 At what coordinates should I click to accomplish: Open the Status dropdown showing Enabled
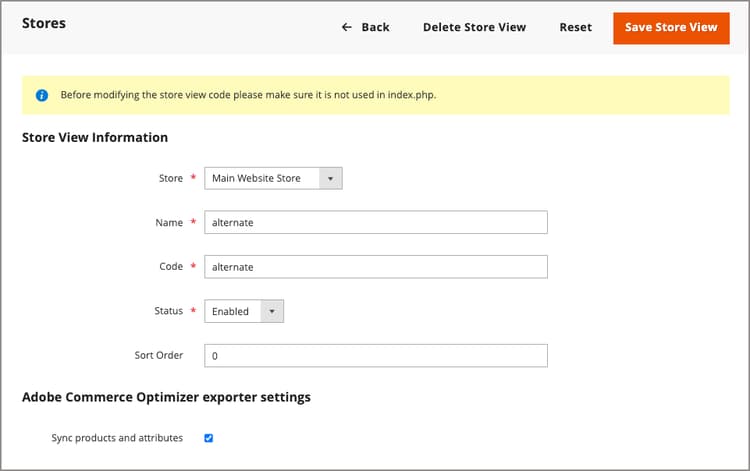(244, 311)
